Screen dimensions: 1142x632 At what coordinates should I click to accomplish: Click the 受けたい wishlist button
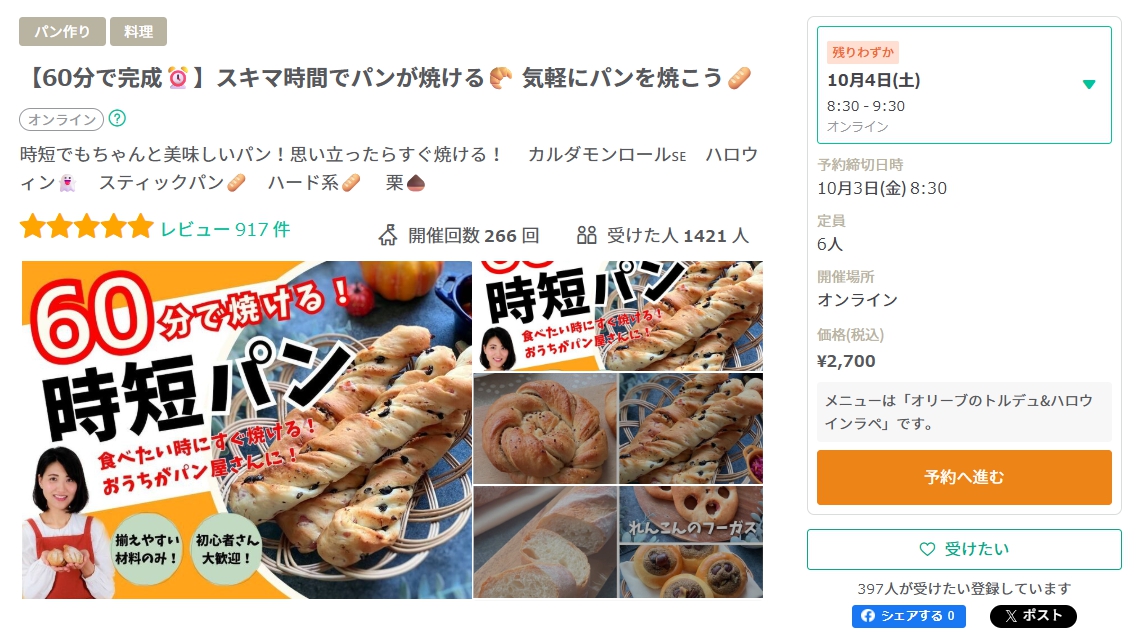click(964, 549)
